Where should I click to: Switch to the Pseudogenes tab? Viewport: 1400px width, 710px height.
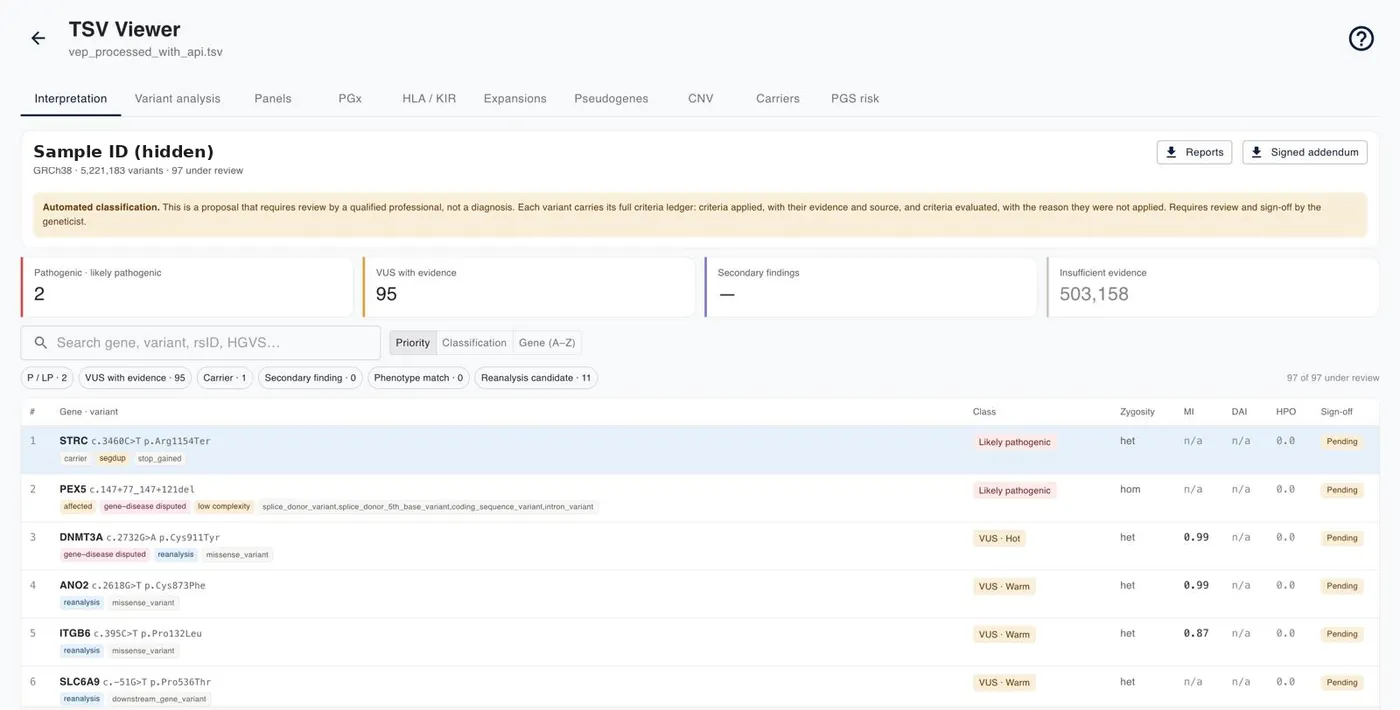pos(611,98)
